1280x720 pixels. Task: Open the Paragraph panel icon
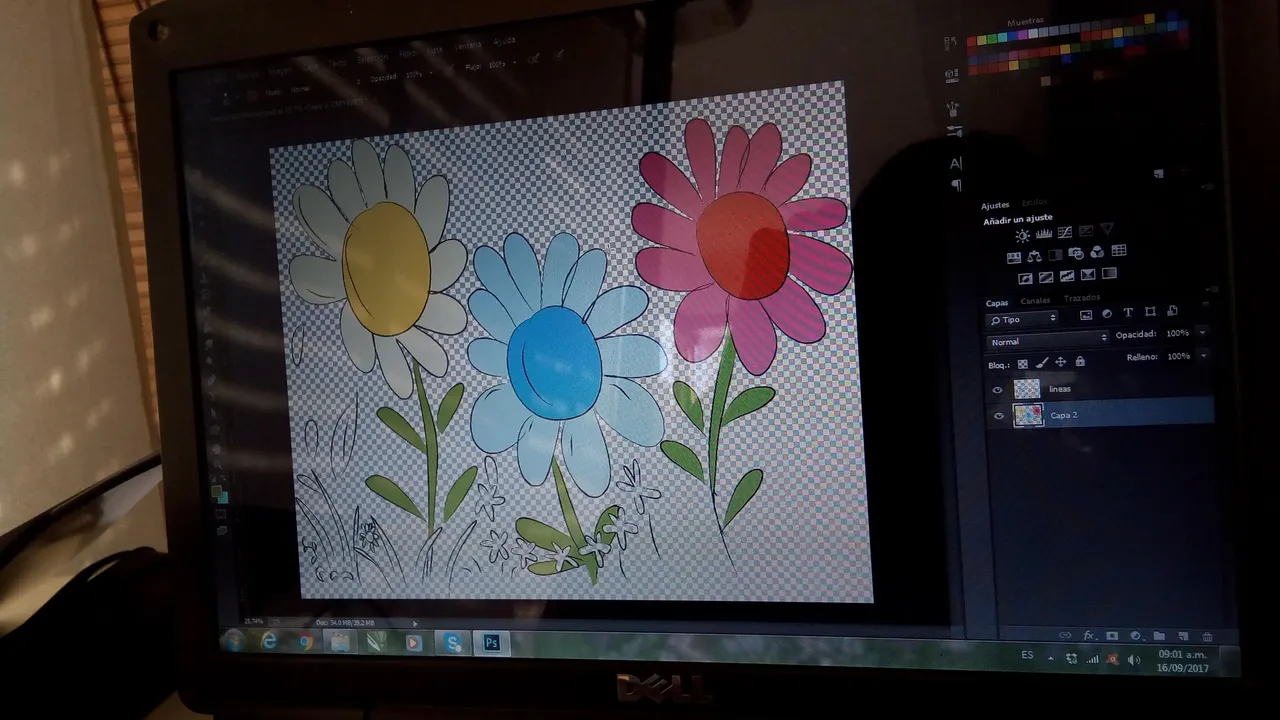pos(956,185)
